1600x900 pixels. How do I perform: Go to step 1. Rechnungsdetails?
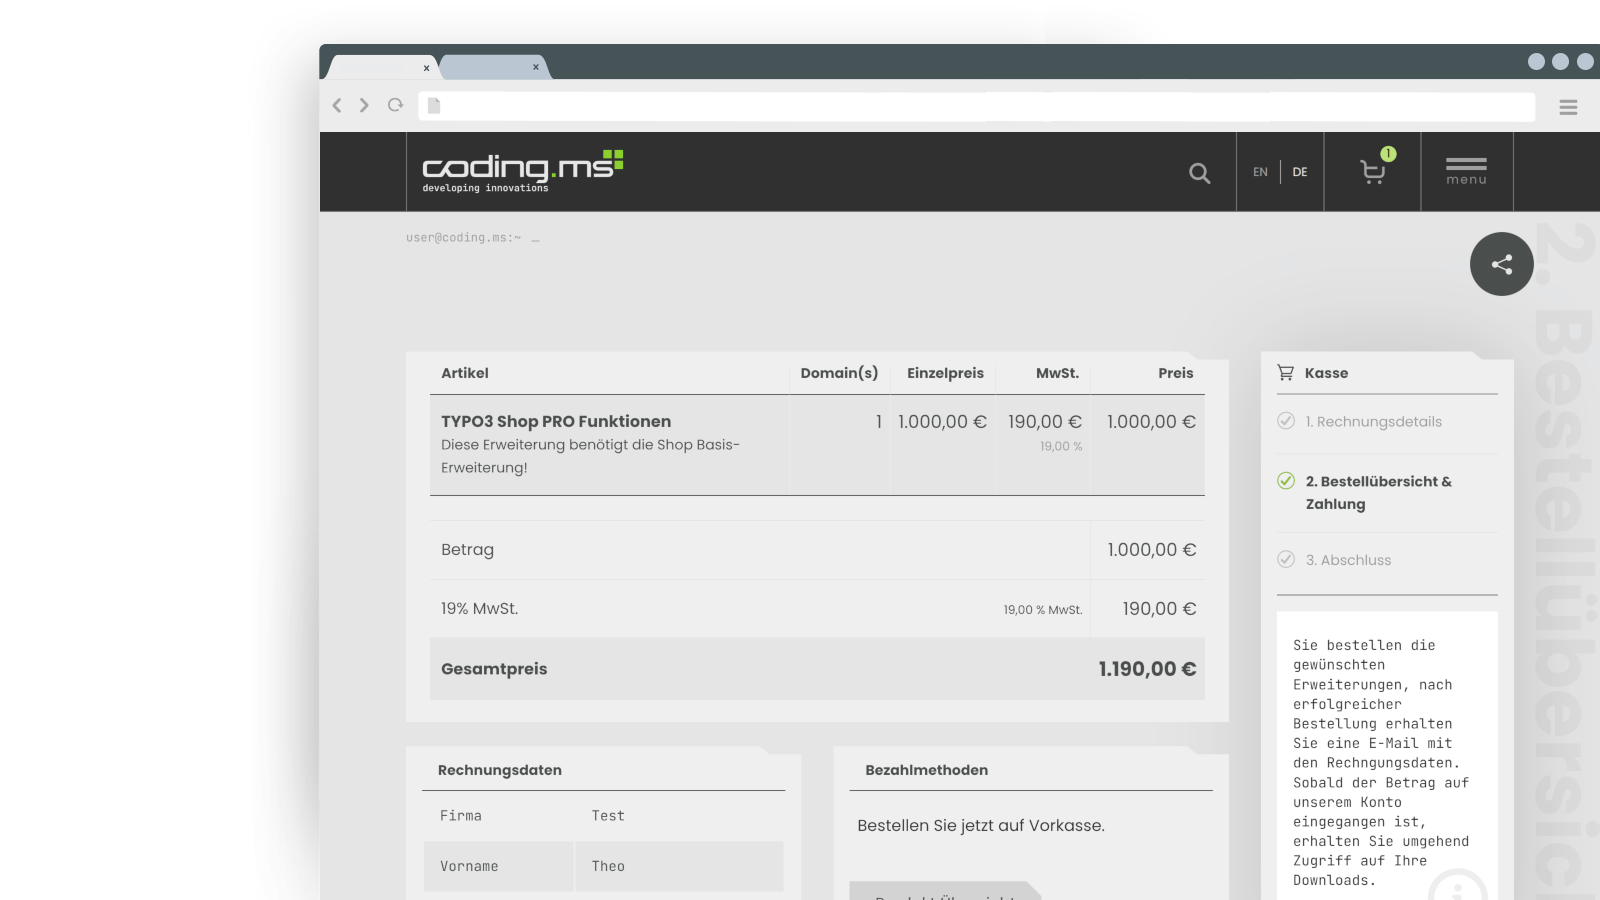pos(1373,422)
